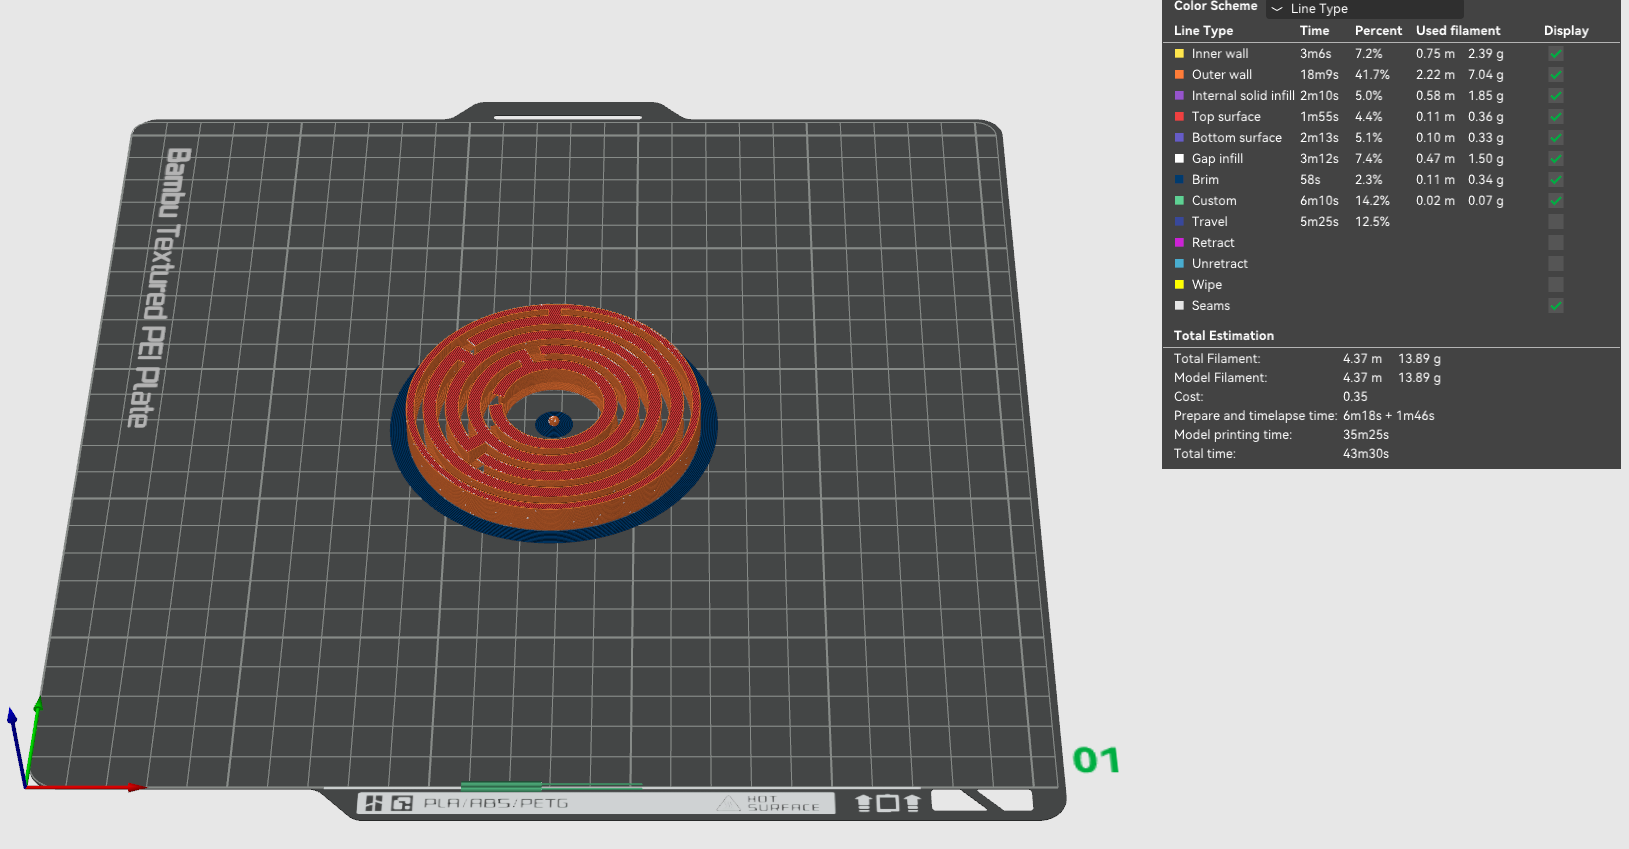1629x849 pixels.
Task: Click the yellow Inner wall legend square
Action: [1179, 54]
